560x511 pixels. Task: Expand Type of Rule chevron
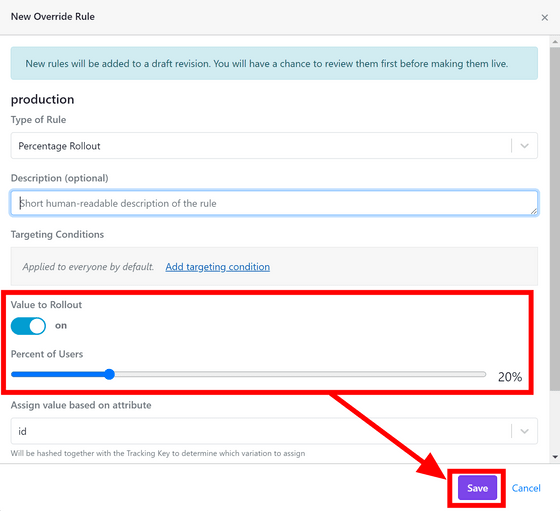(x=524, y=146)
